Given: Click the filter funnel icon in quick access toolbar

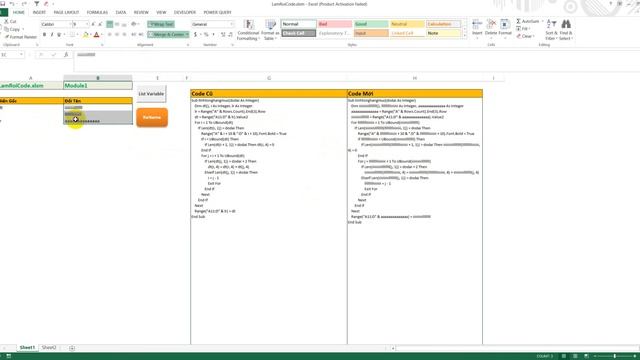Looking at the screenshot, I should click(36, 4).
